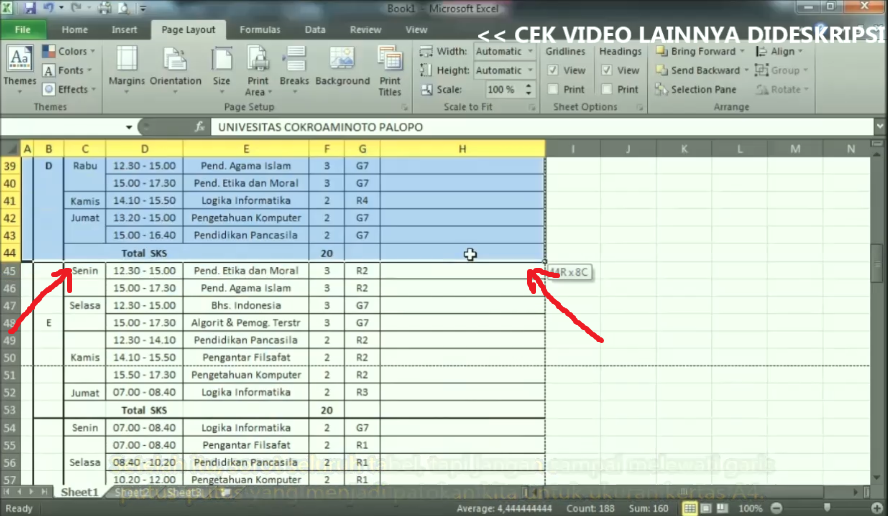The width and height of the screenshot is (888, 516).
Task: Adjust Scale percentage spinner
Action: (x=528, y=89)
